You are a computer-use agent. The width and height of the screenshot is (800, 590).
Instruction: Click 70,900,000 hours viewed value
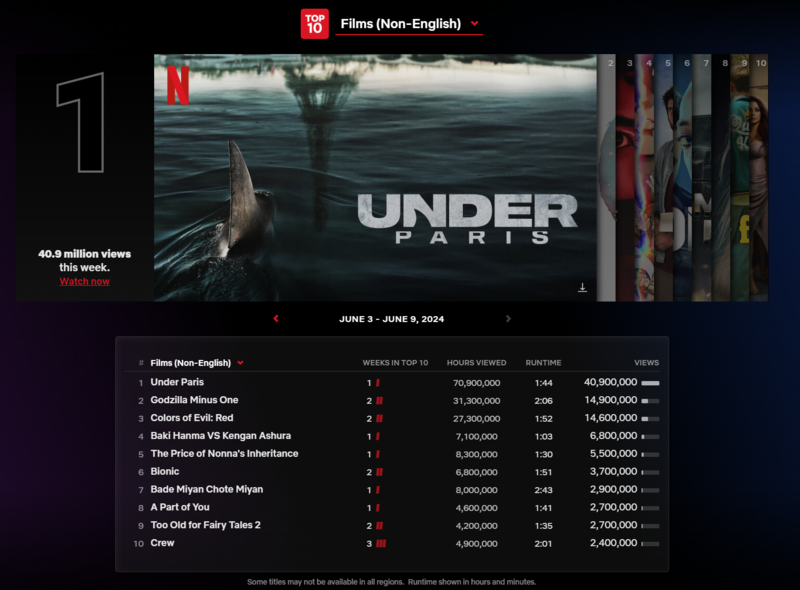(x=477, y=383)
